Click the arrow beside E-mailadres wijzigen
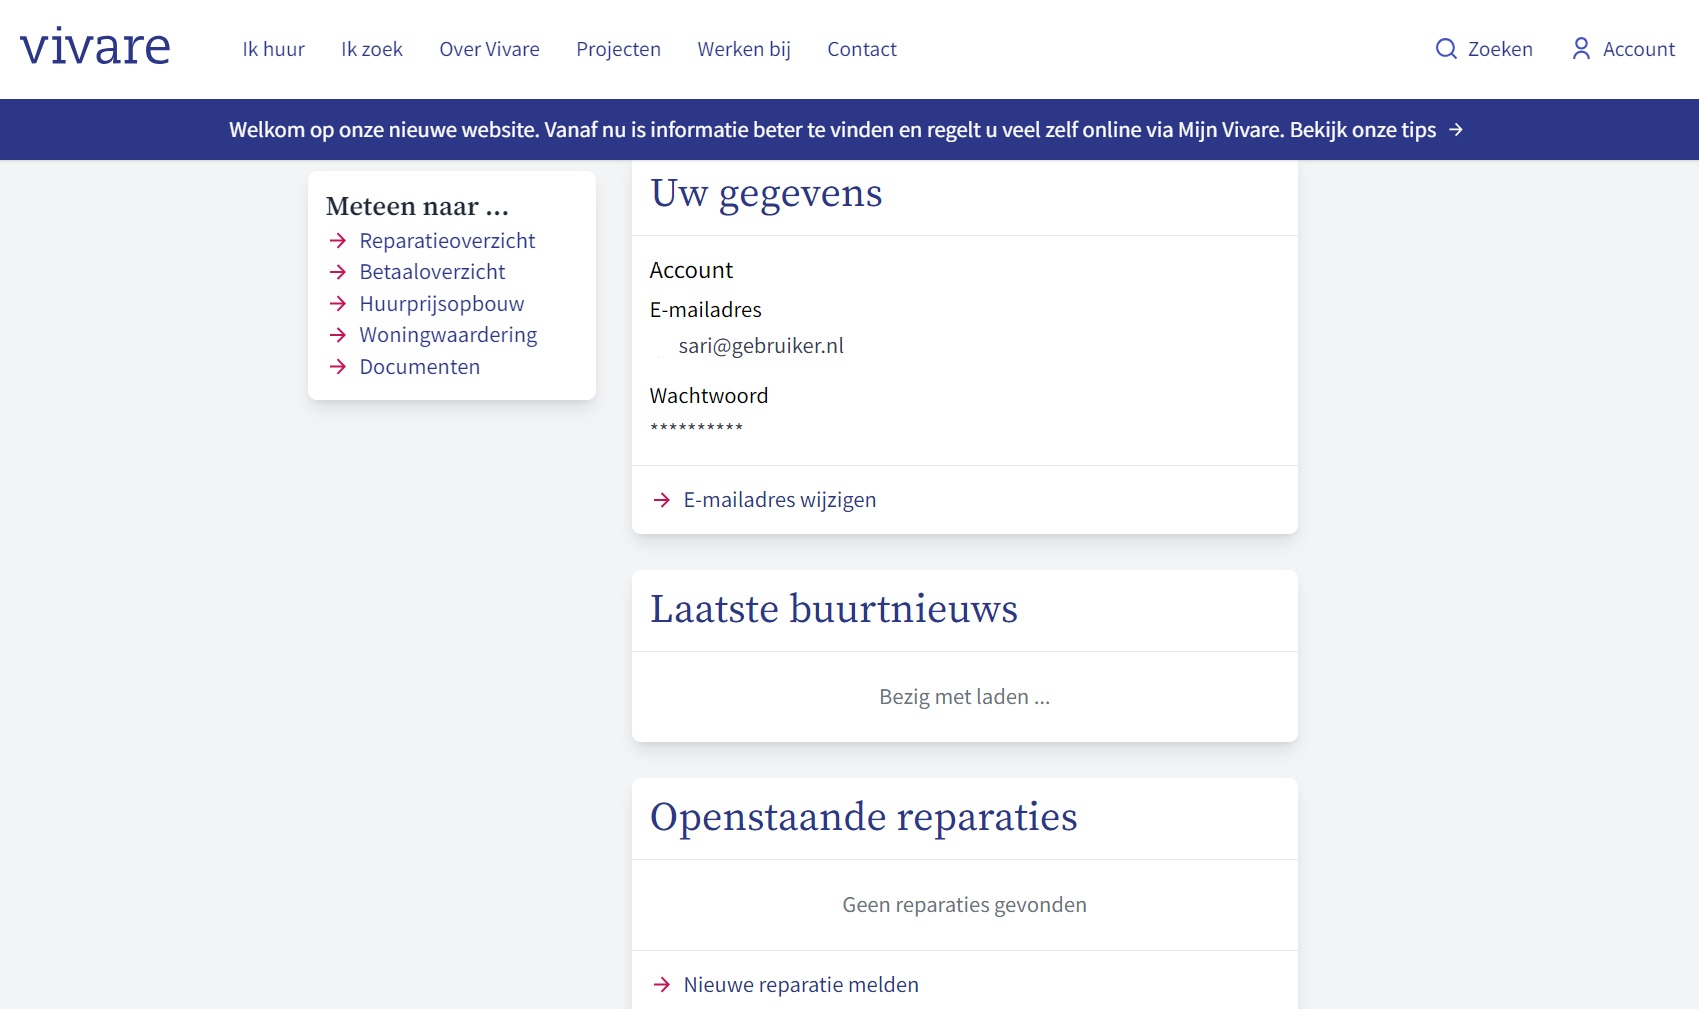 coord(661,500)
